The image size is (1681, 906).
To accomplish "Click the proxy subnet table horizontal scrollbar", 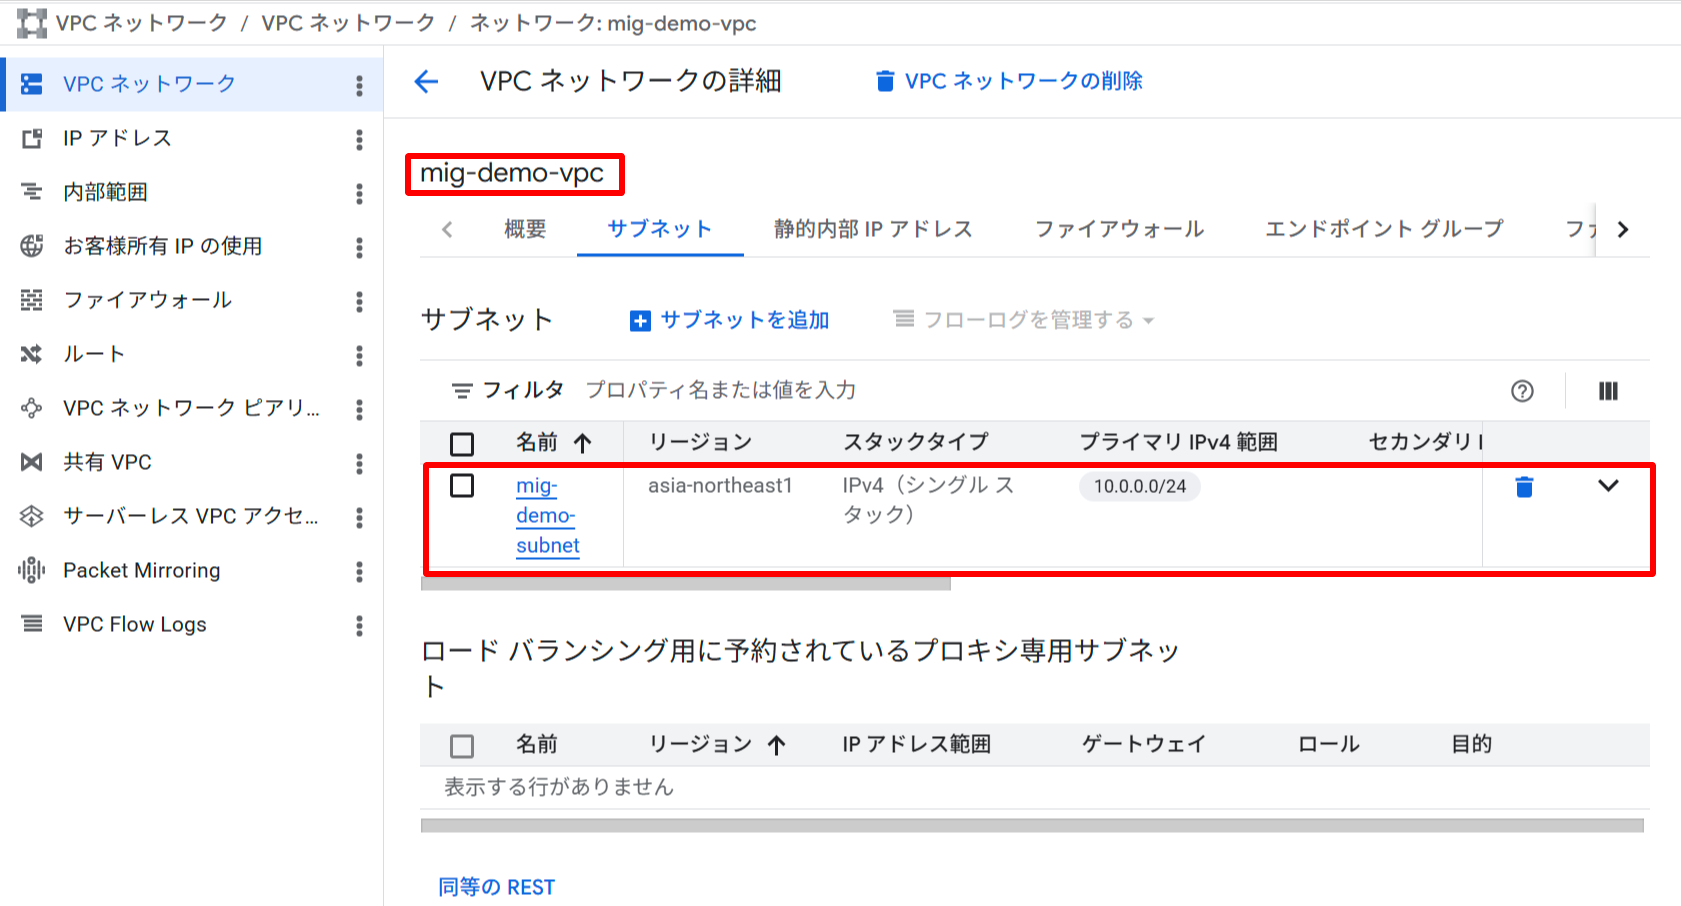I will click(x=1032, y=826).
